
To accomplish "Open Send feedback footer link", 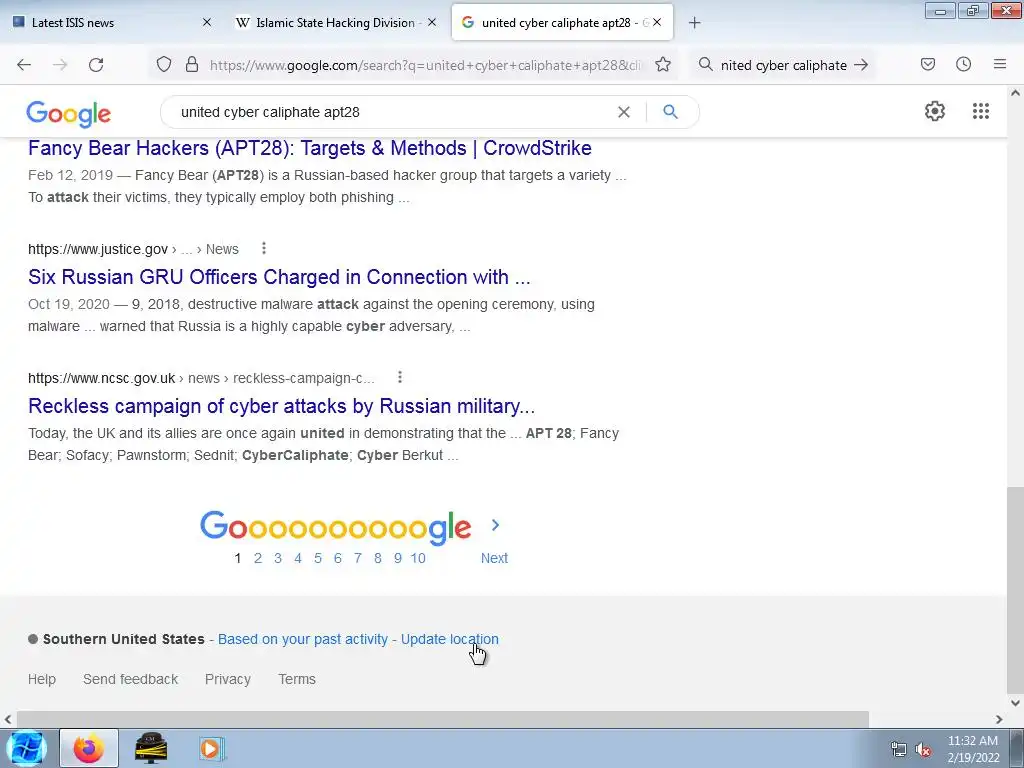I will click(131, 679).
